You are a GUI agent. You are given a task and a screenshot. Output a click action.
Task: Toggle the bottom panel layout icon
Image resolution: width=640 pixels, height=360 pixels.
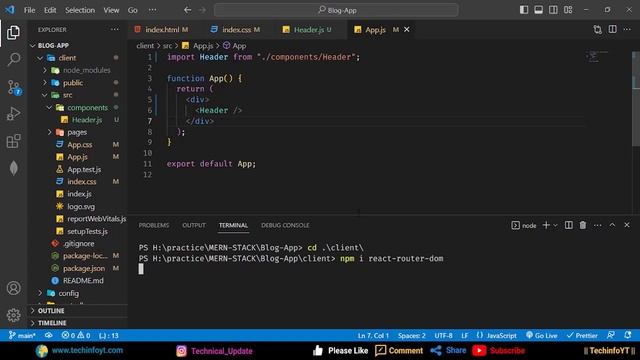(x=539, y=10)
